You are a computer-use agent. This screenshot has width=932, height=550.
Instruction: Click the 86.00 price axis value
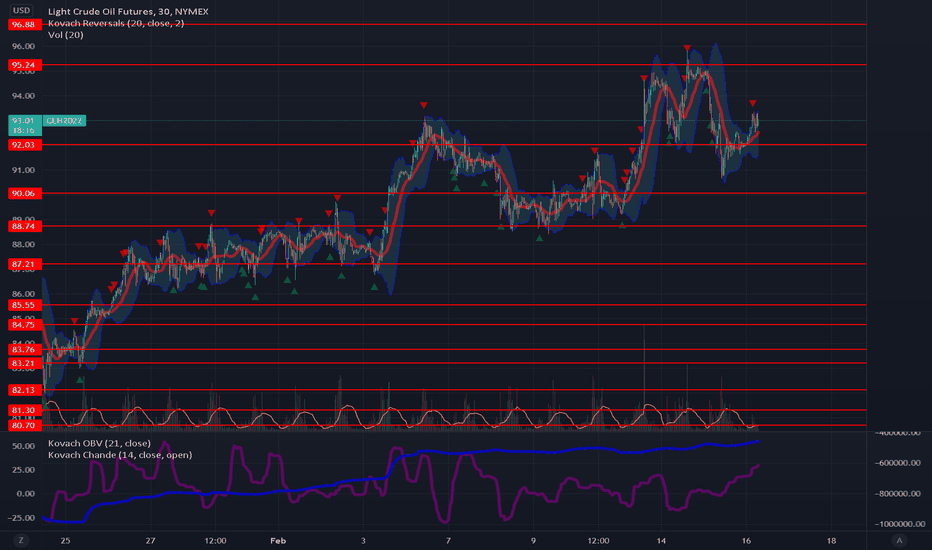24,294
